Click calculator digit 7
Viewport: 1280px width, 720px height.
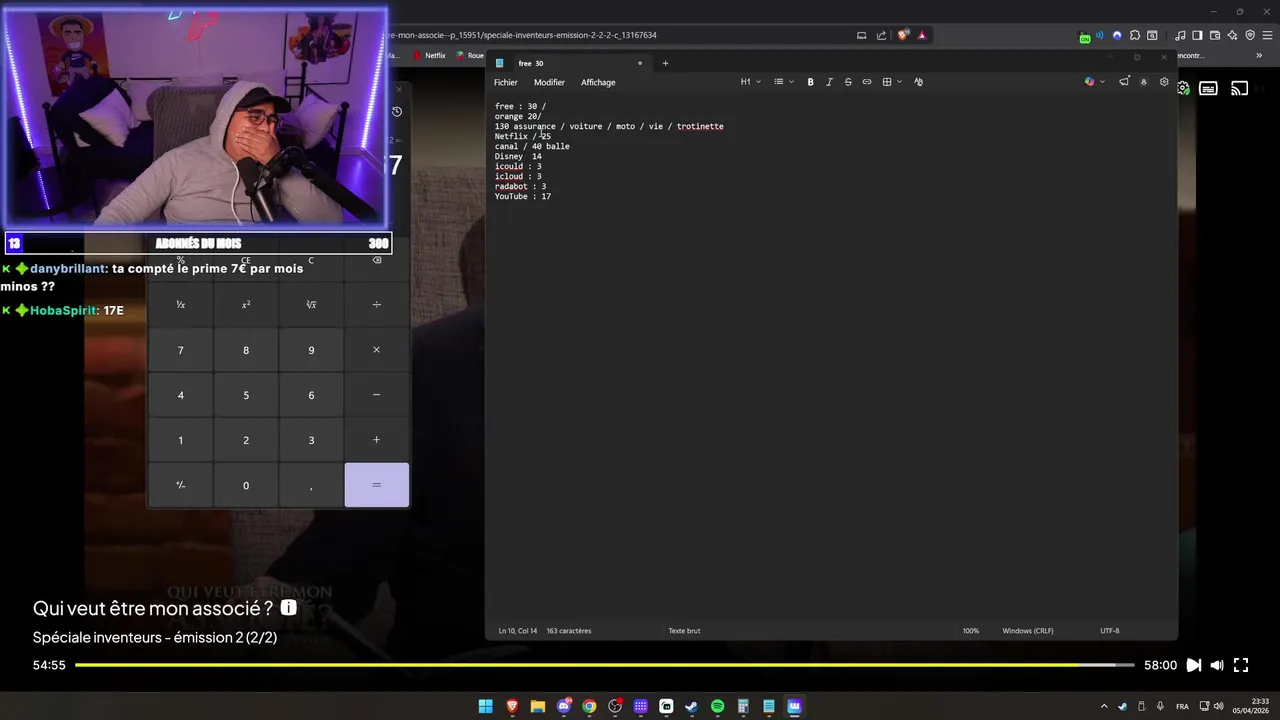click(180, 350)
